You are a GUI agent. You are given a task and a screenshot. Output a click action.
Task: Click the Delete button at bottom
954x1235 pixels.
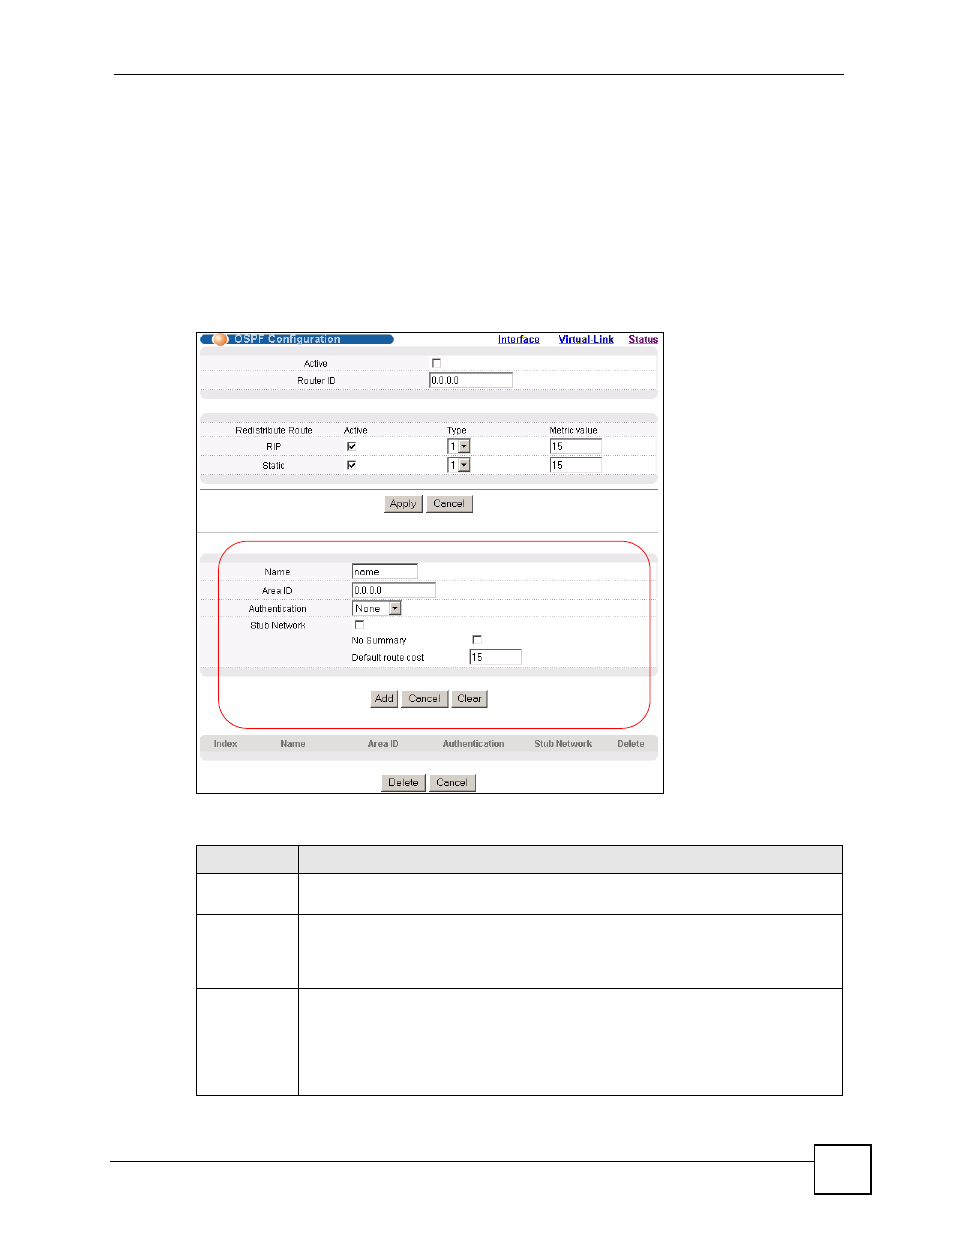(403, 783)
